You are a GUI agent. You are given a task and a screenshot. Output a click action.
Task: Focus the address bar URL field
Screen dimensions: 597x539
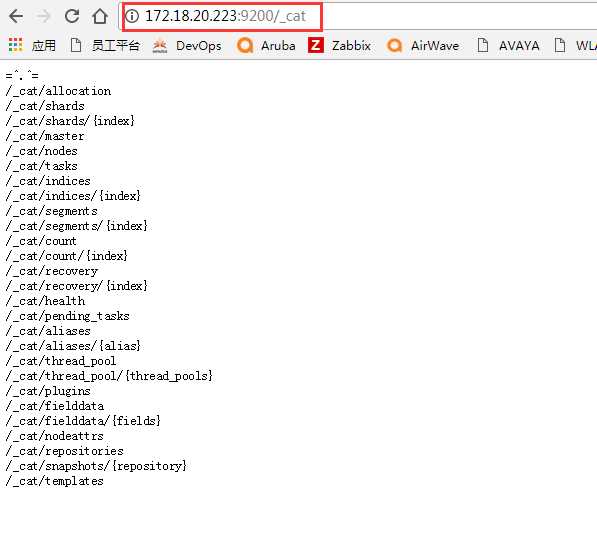pyautogui.click(x=358, y=16)
